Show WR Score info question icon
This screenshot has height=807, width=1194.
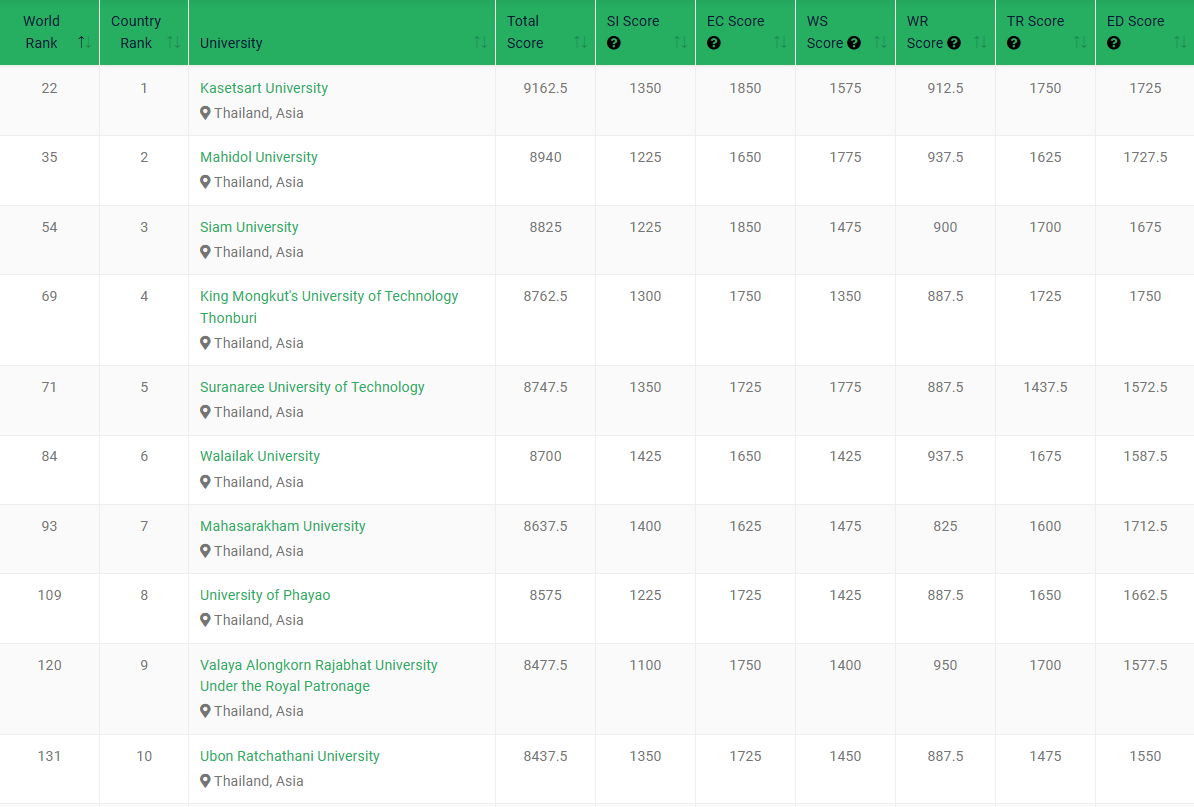click(954, 43)
